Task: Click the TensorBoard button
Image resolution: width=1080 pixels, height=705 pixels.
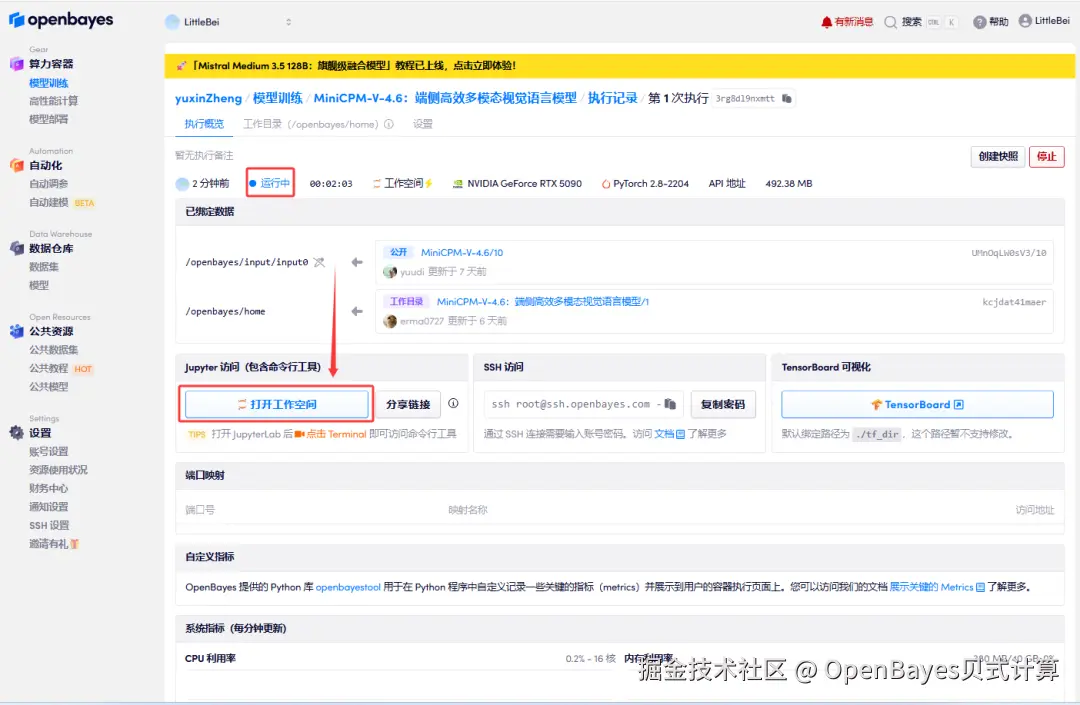Action: [x=917, y=404]
